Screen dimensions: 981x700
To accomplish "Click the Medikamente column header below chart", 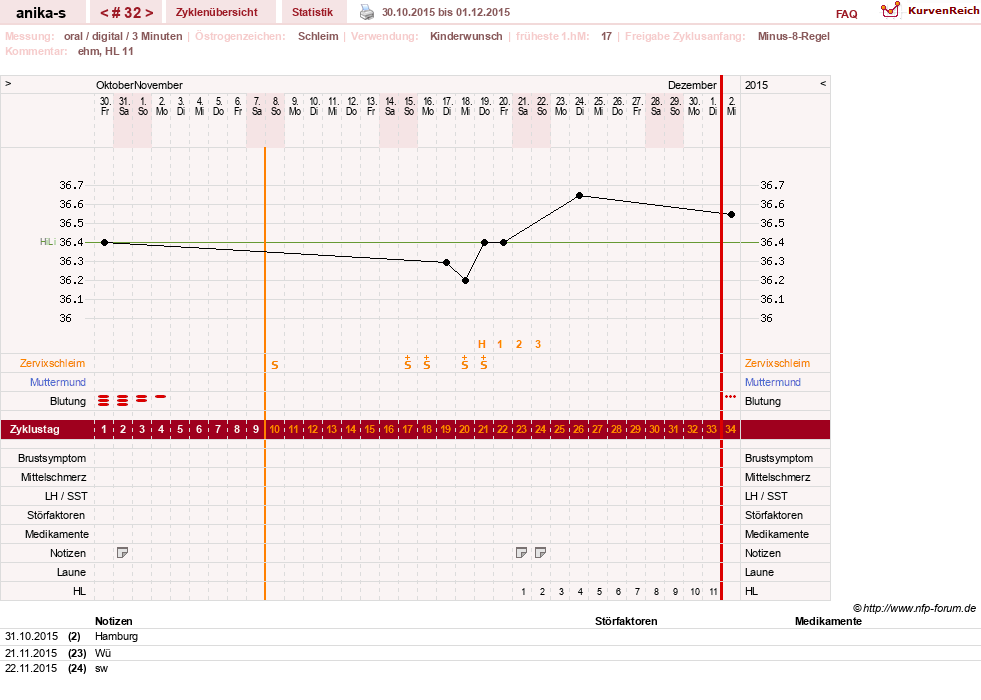I will point(828,621).
